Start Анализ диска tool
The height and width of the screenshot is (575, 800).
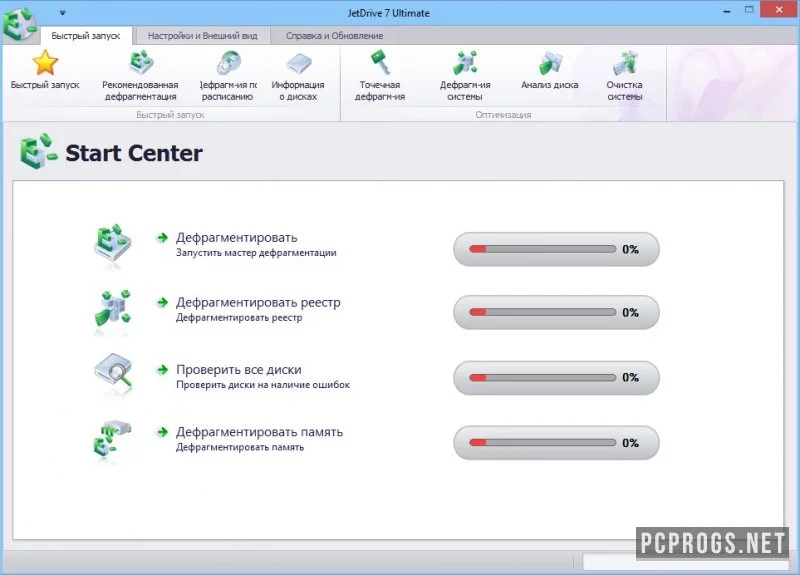coord(550,63)
